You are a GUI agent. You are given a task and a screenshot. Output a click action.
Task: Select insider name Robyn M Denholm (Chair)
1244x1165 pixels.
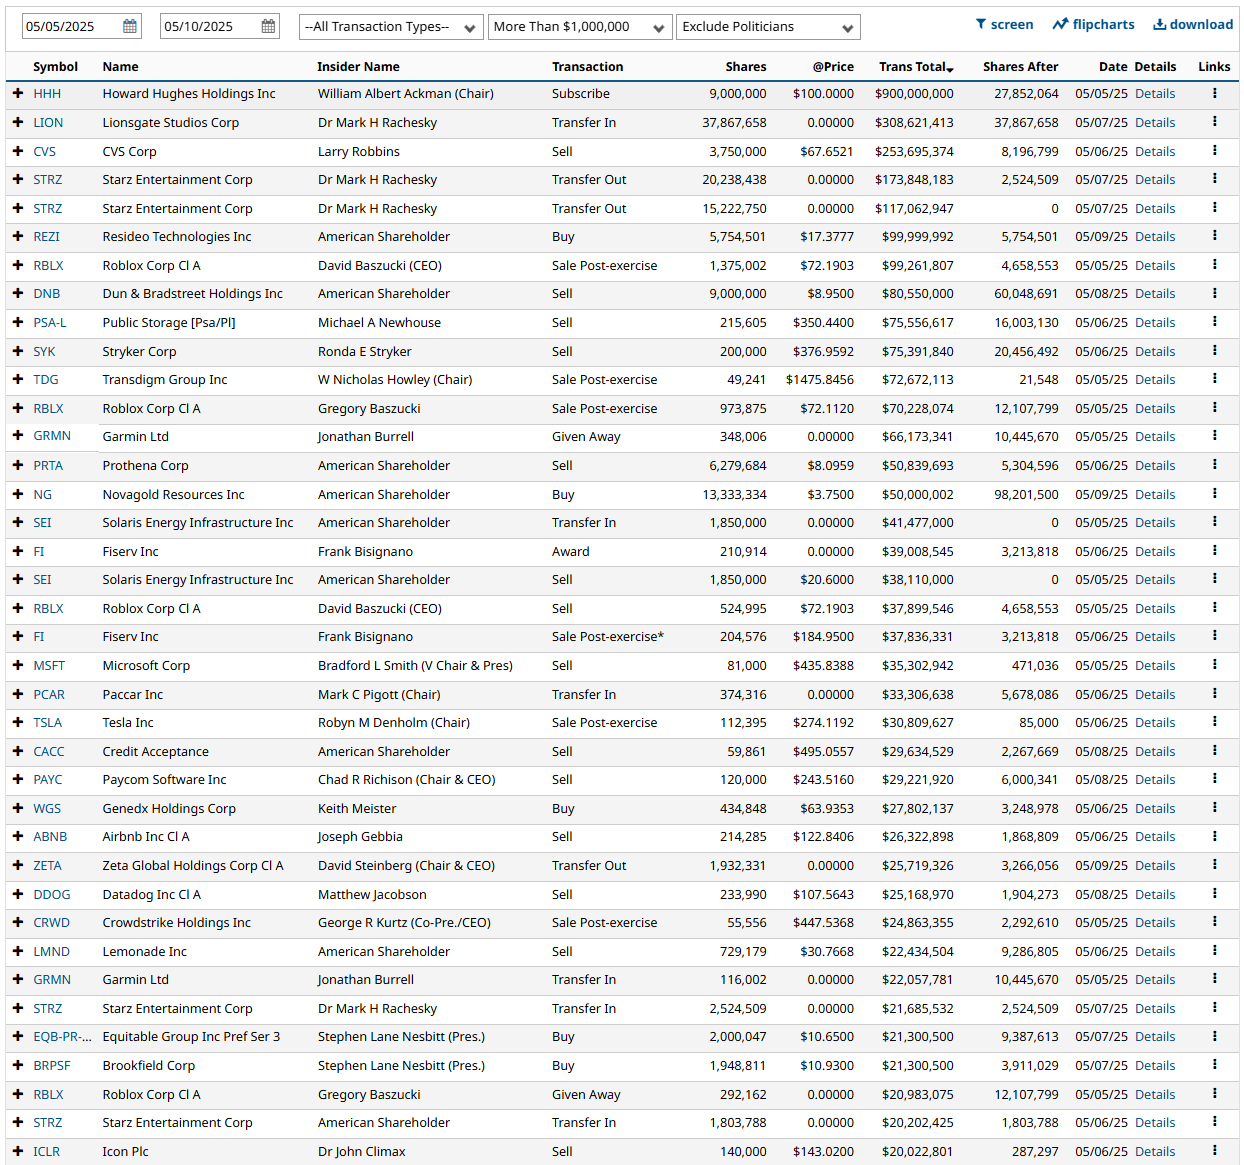pos(394,722)
